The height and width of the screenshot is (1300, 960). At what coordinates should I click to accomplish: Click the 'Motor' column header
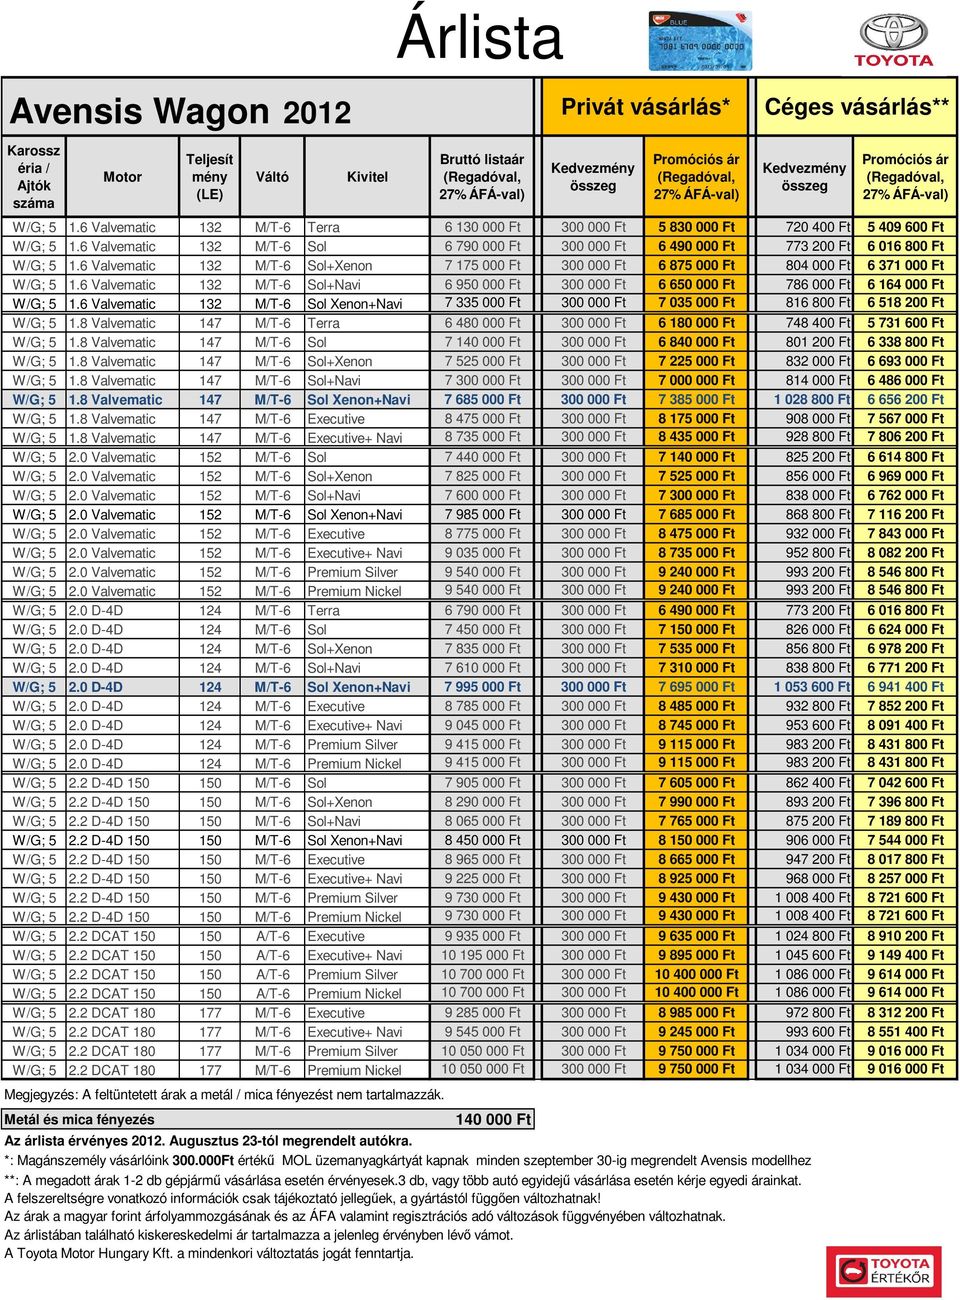(123, 177)
